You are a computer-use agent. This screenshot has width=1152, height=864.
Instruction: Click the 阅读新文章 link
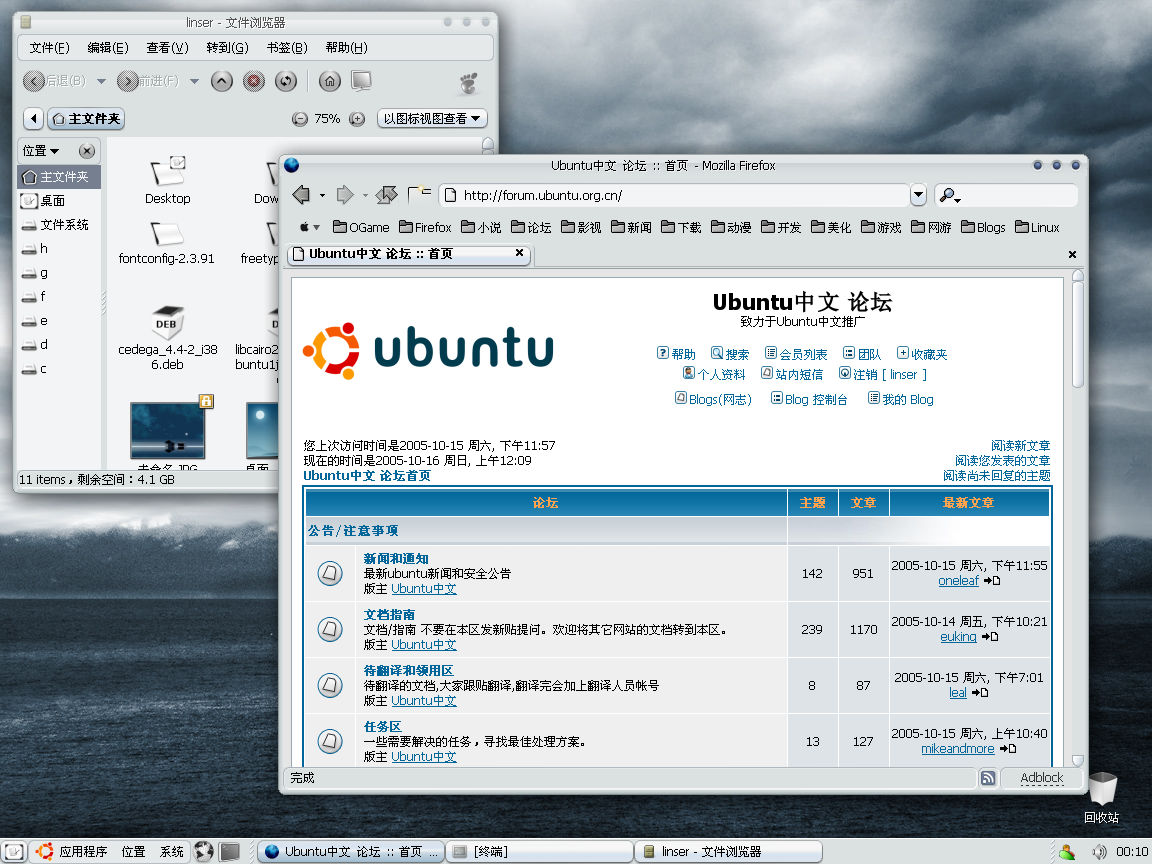[x=1020, y=446]
